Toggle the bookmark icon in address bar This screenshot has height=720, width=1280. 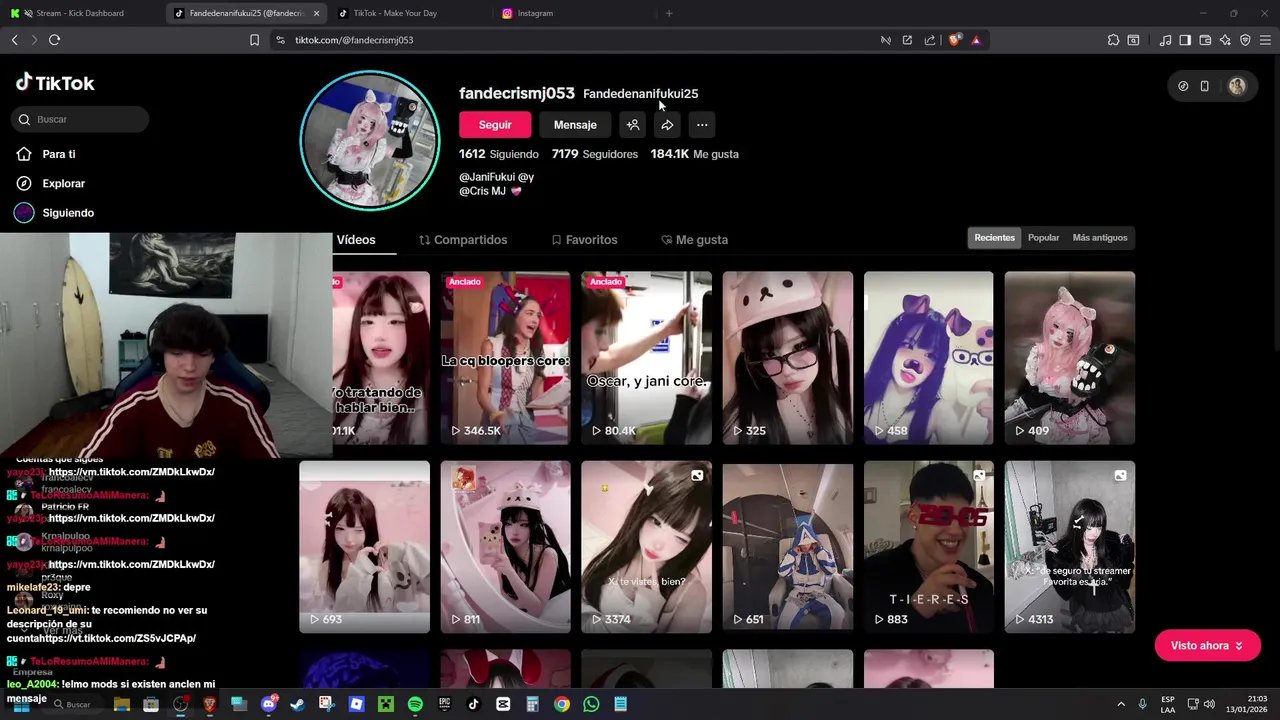click(x=254, y=40)
